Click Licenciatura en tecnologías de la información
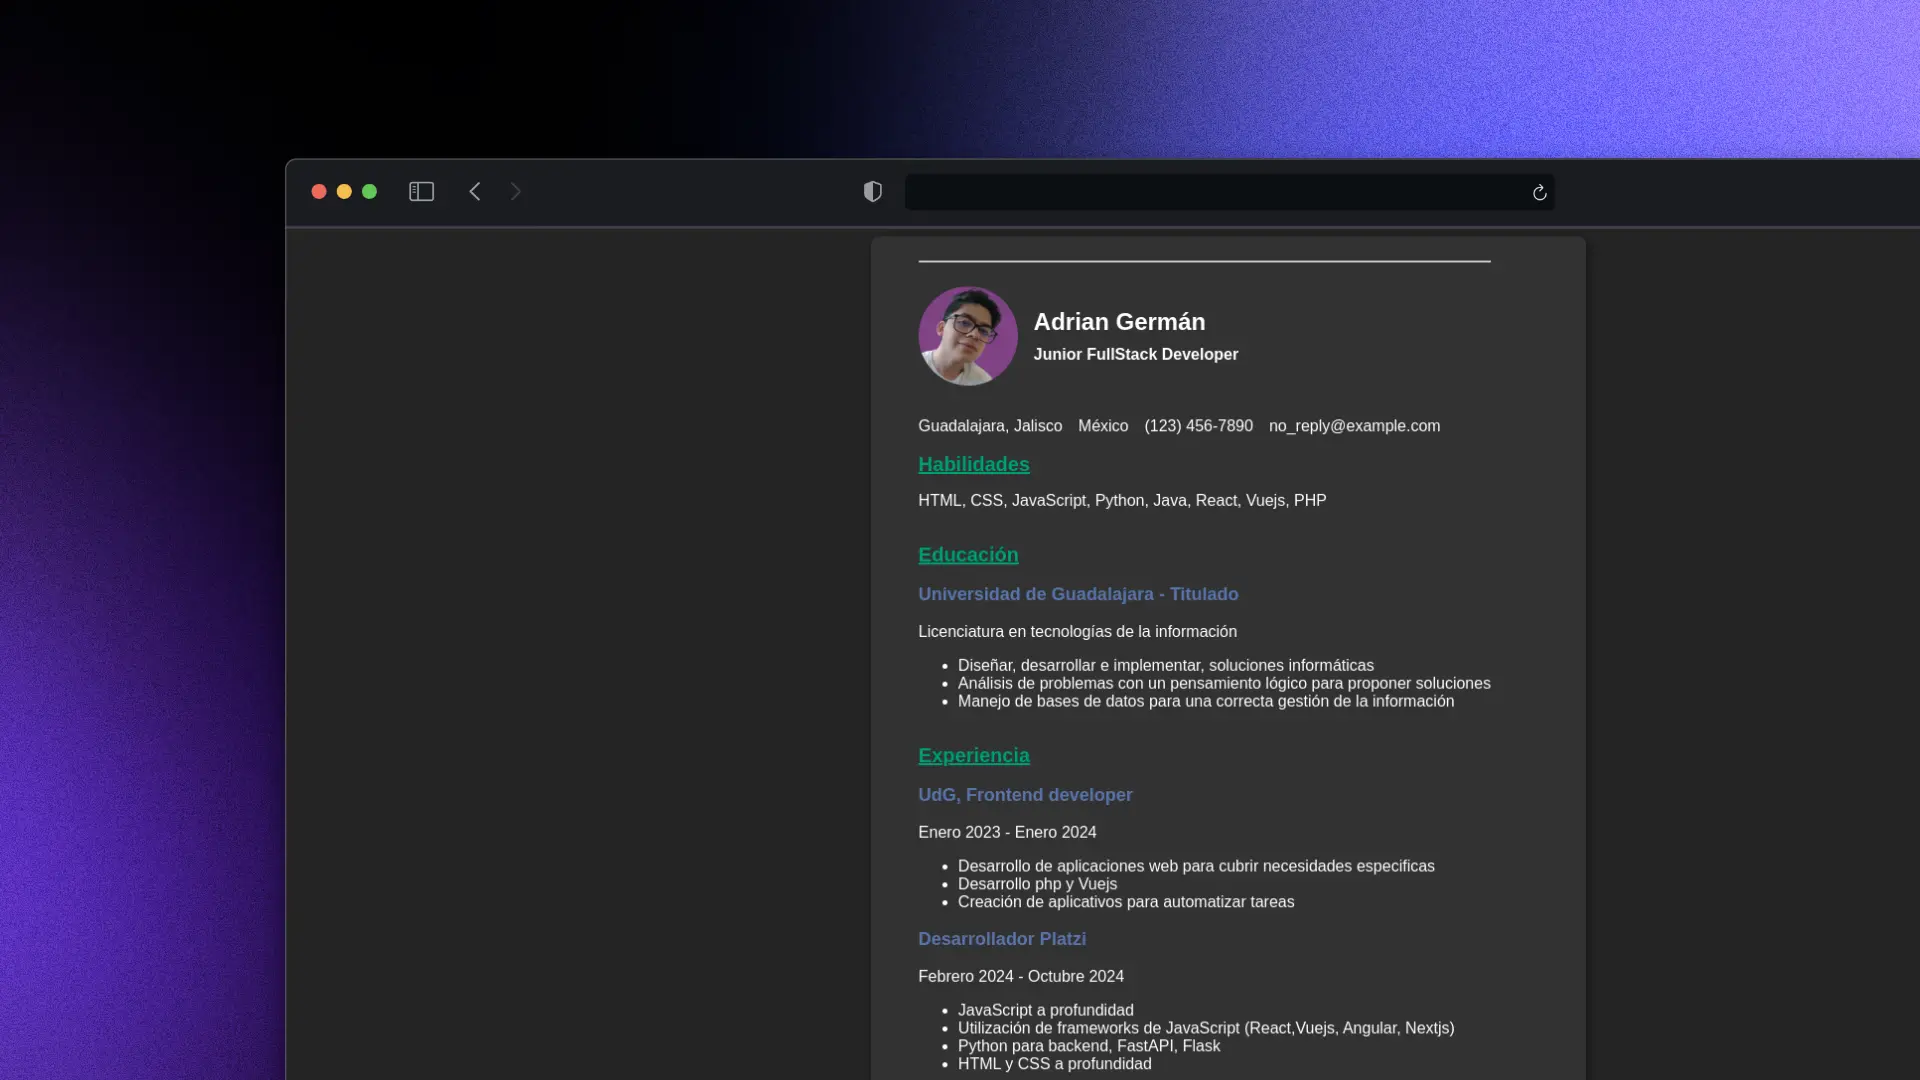1920x1080 pixels. 1077,632
